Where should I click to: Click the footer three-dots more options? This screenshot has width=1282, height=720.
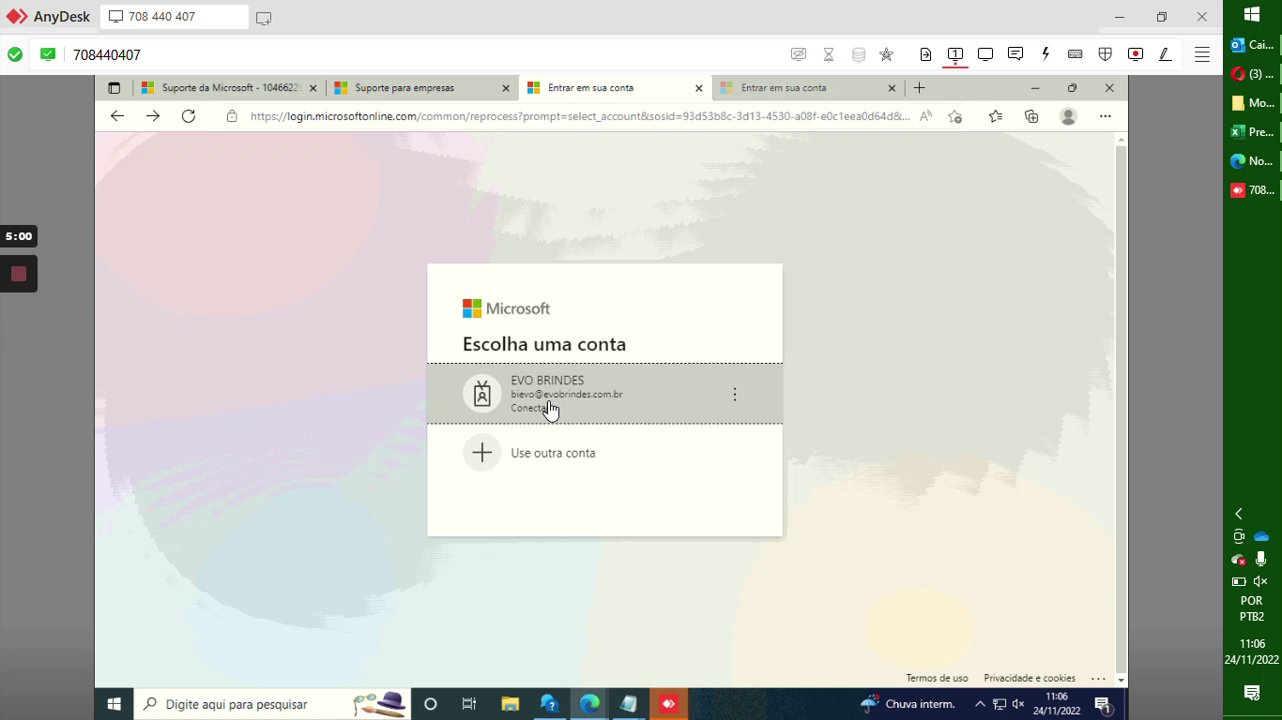[1098, 678]
